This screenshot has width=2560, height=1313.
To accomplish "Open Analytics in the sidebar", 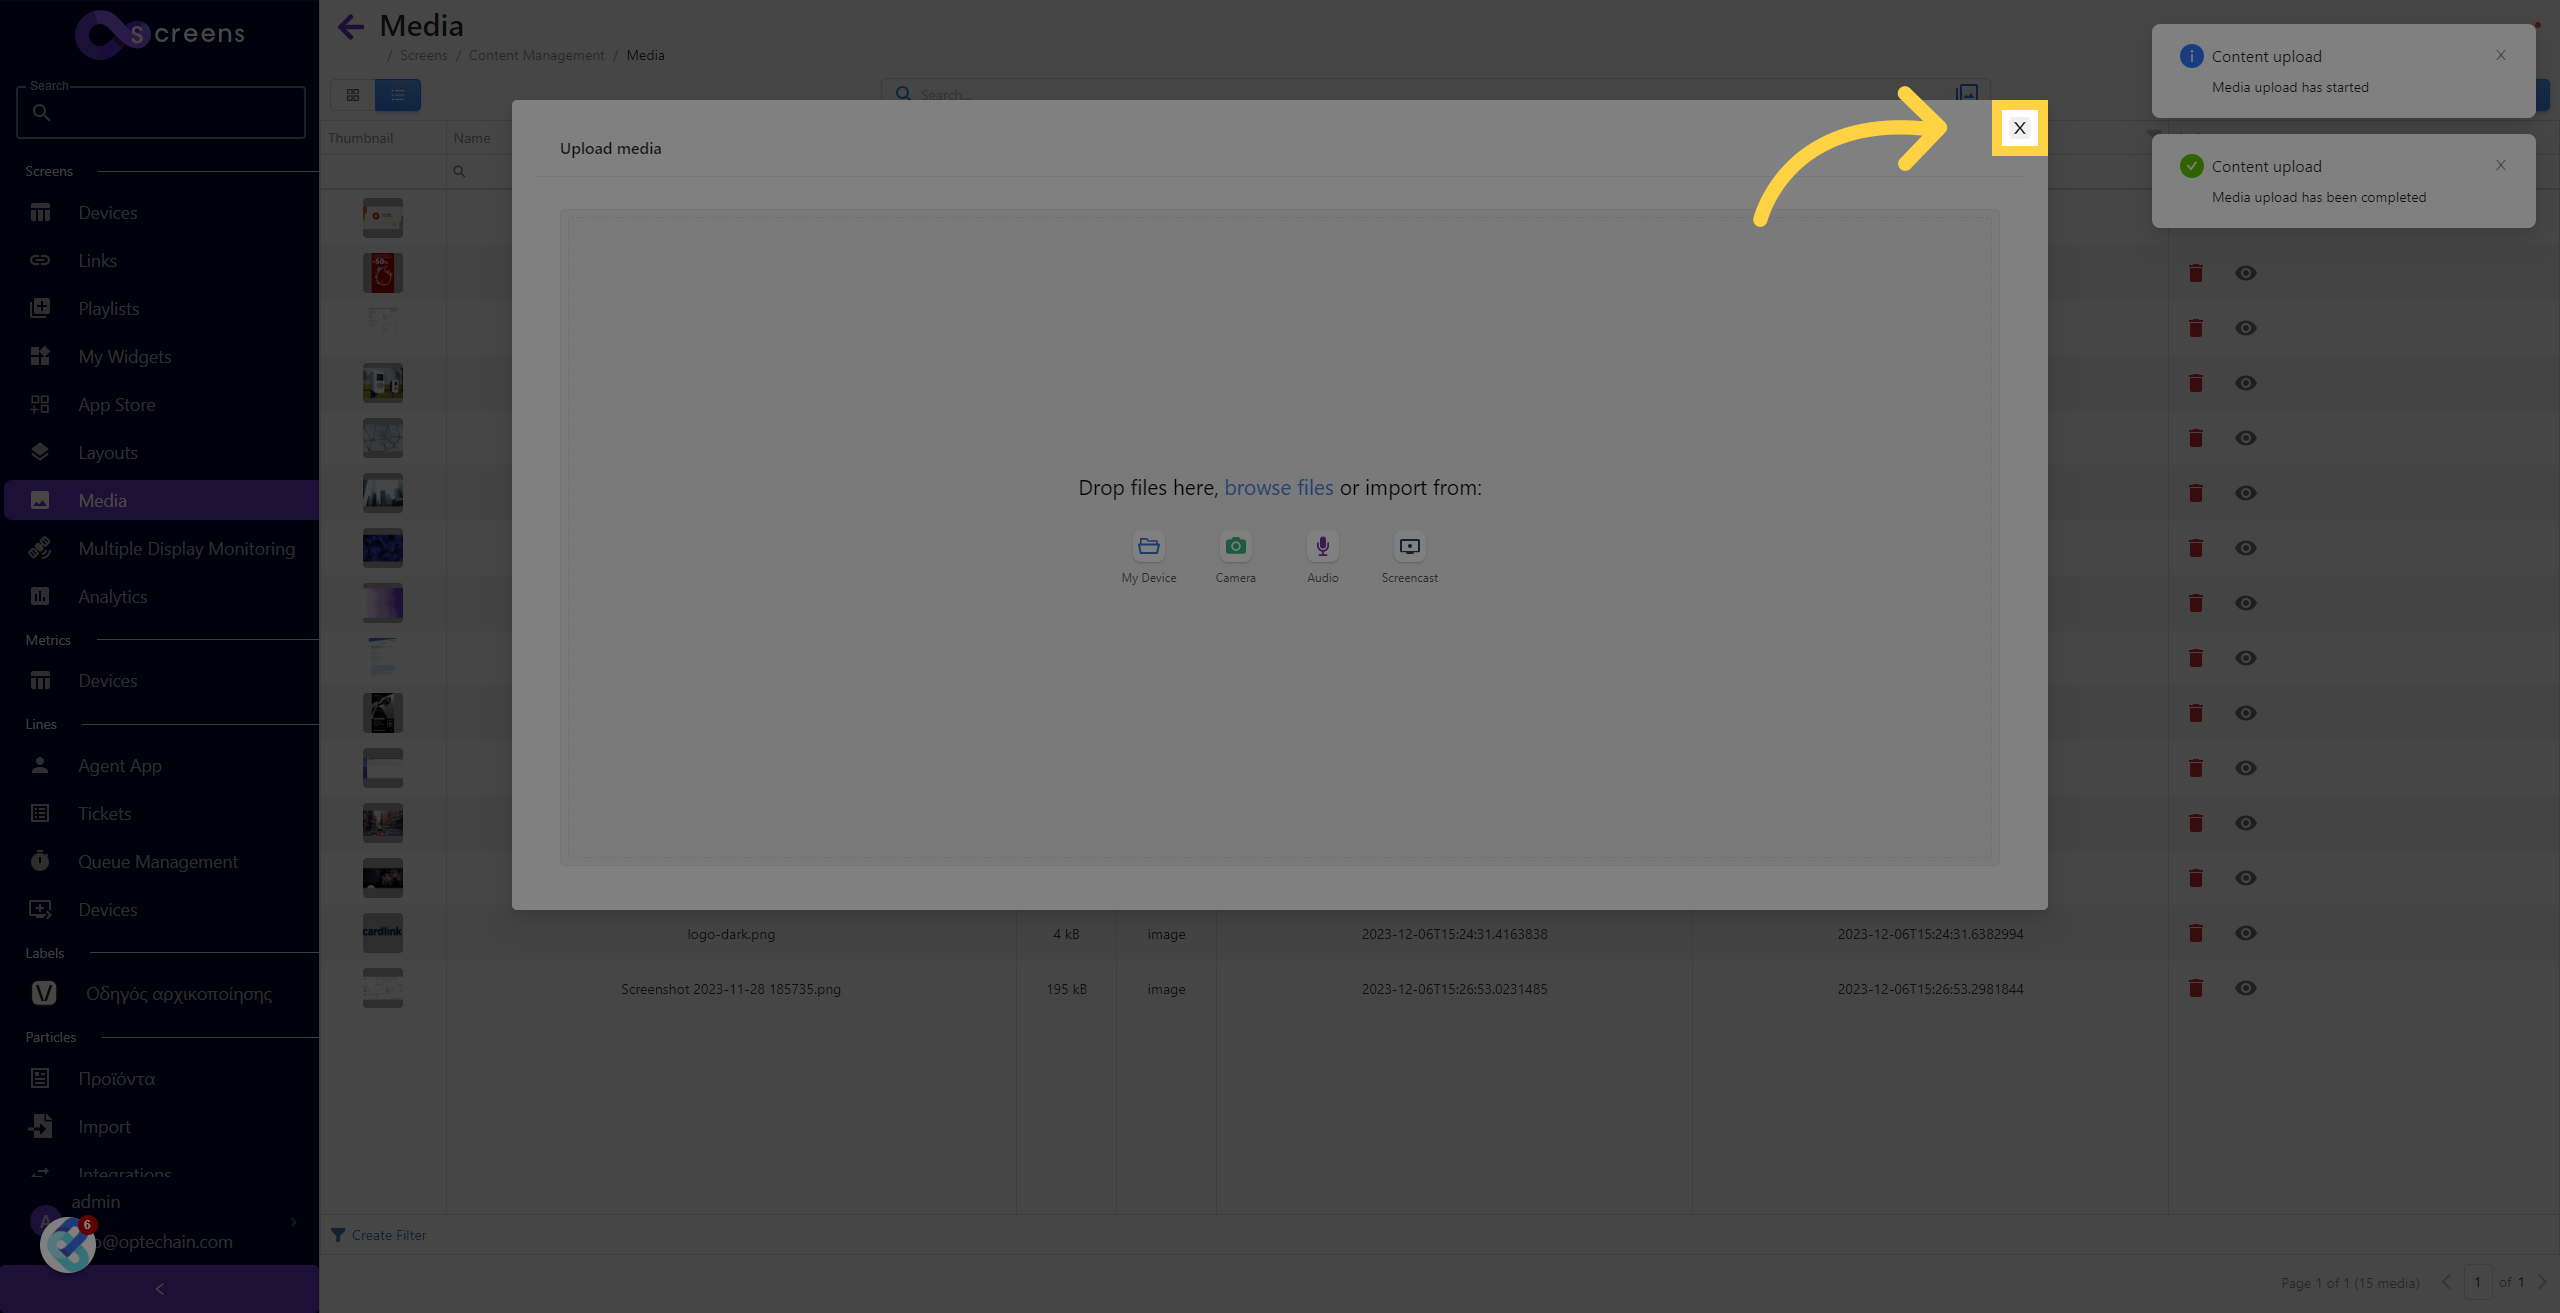I will [112, 597].
